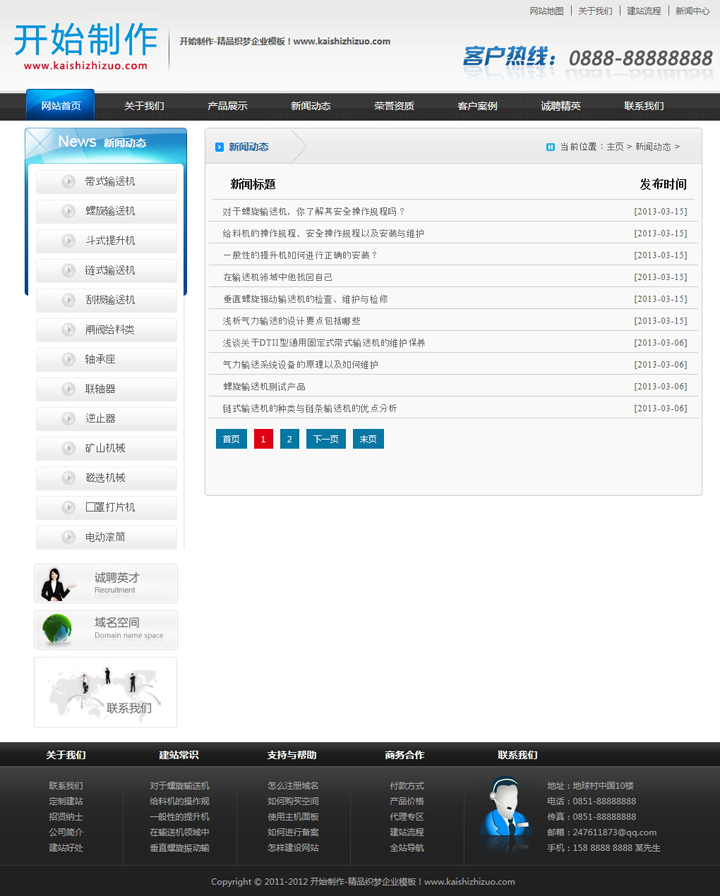The width and height of the screenshot is (720, 896).
Task: Go to page 2 of news list
Action: (x=289, y=439)
